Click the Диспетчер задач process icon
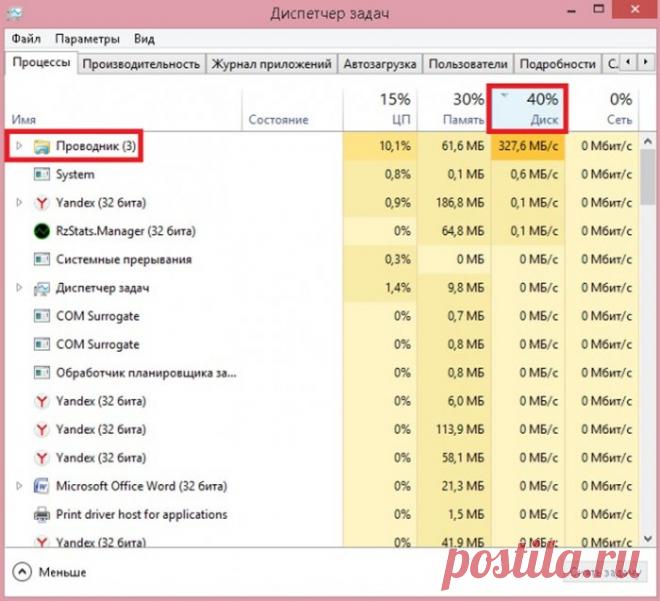This screenshot has width=660, height=601. coord(42,288)
